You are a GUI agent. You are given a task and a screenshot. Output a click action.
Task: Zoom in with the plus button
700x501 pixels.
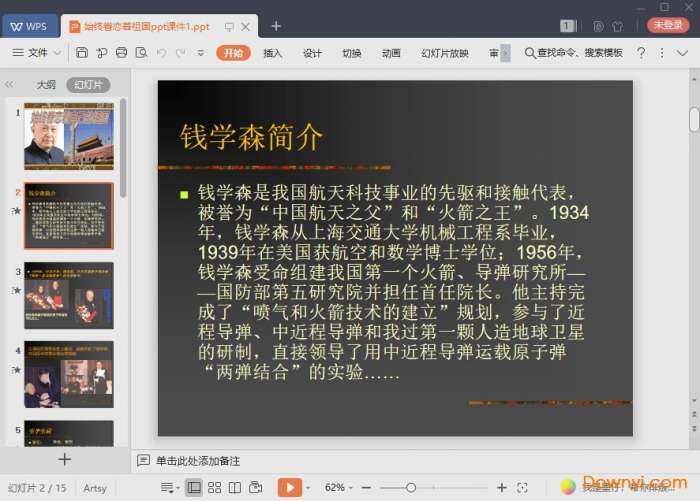[502, 488]
